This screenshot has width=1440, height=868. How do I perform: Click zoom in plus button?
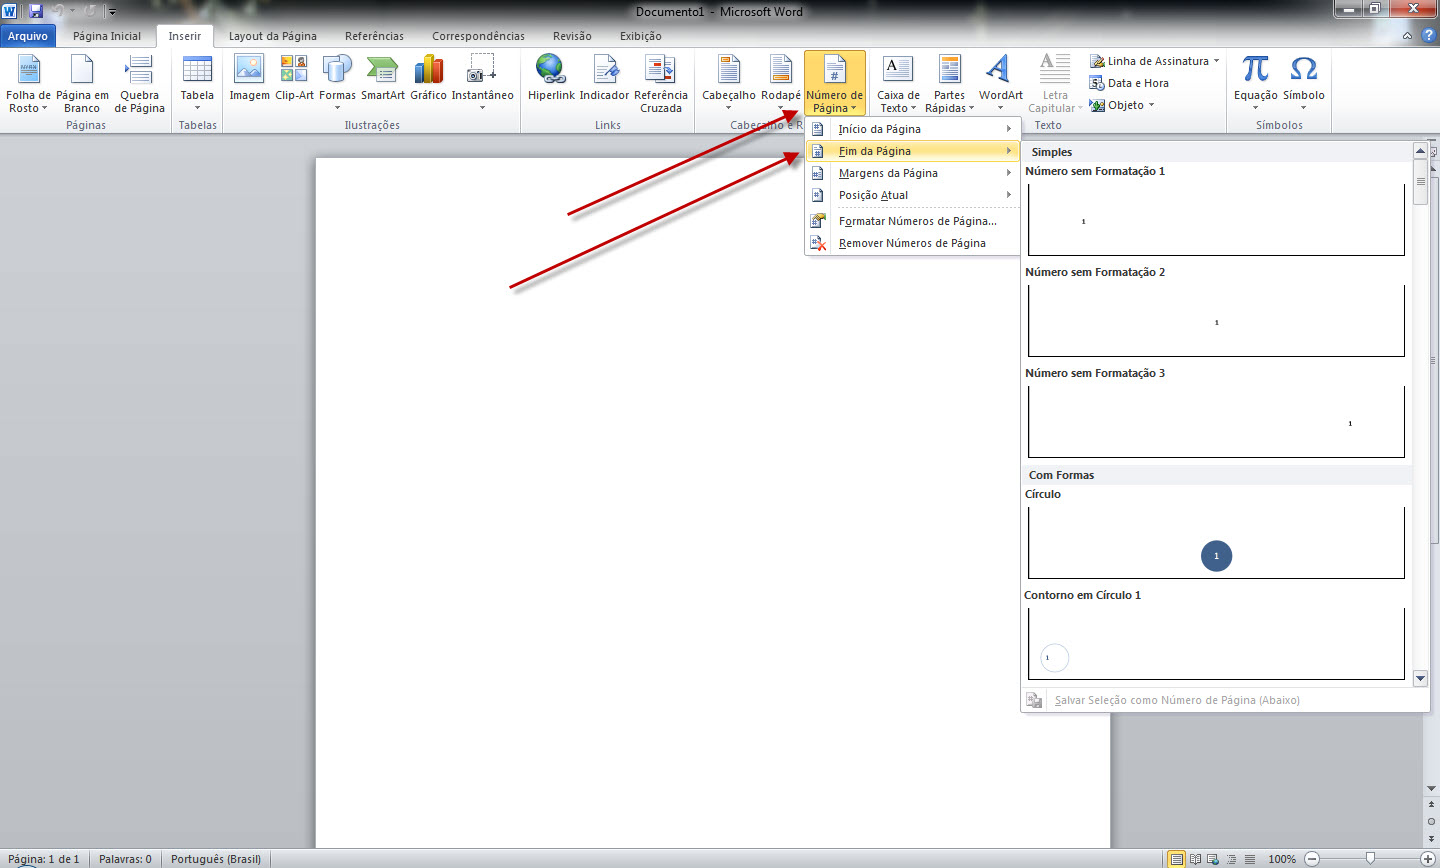click(x=1428, y=859)
